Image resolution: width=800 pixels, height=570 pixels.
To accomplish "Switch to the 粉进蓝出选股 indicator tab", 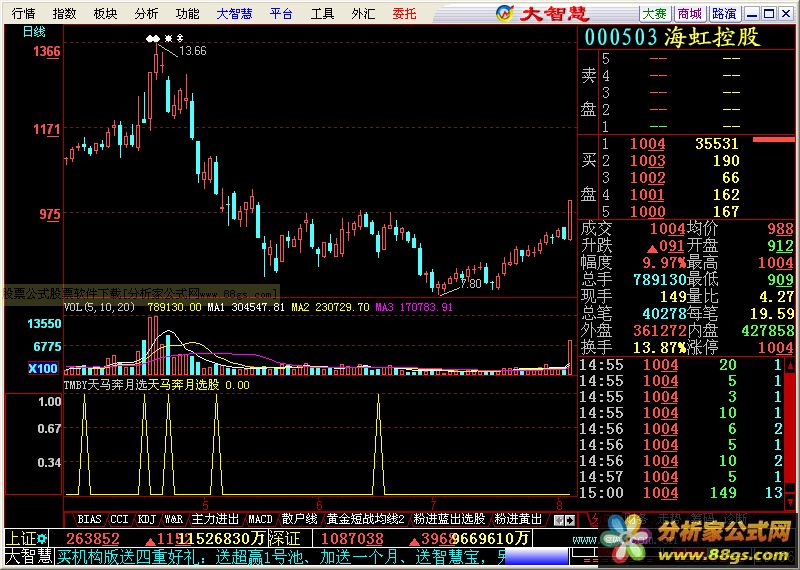I will 449,519.
